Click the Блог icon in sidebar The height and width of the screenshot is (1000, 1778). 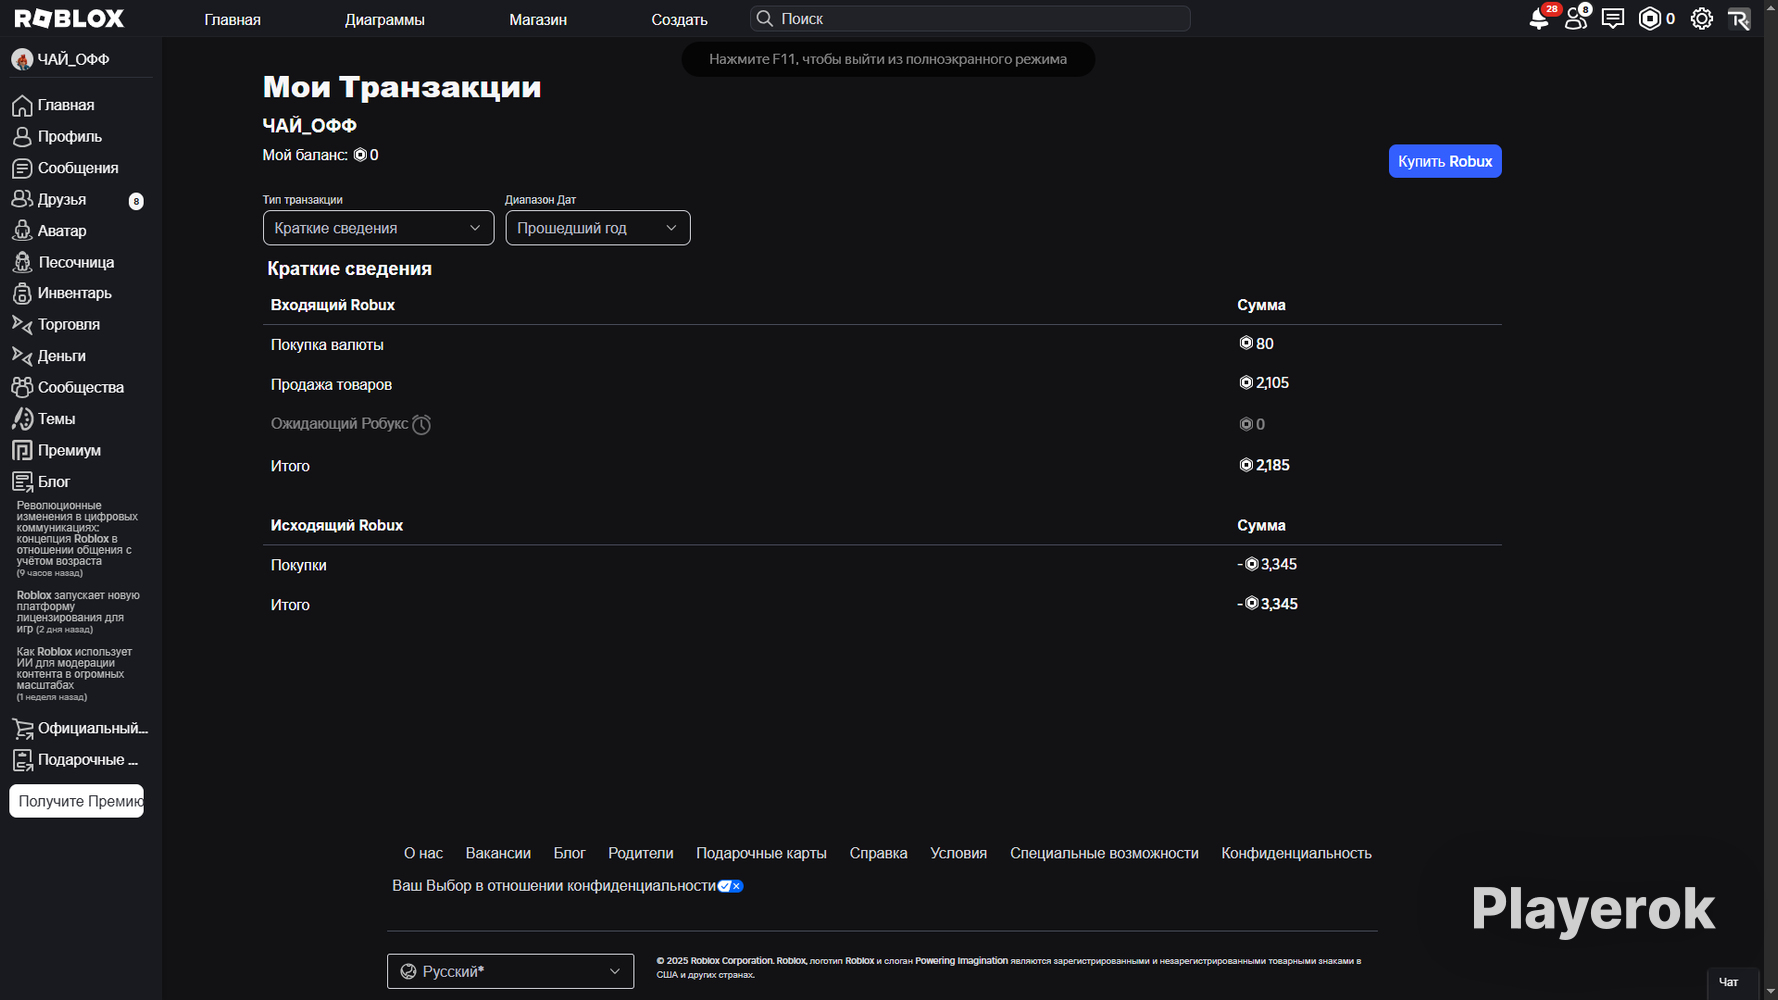(x=22, y=482)
